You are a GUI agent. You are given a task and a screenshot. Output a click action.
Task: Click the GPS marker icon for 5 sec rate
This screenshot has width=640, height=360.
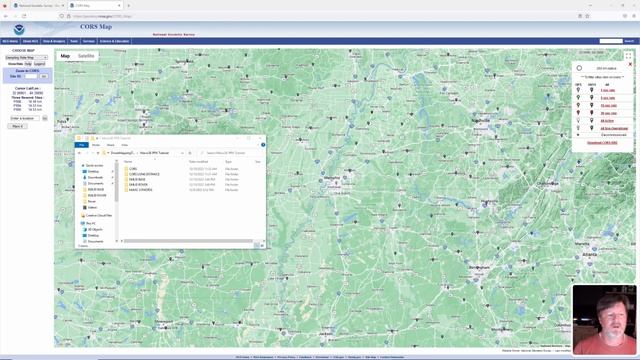(578, 98)
